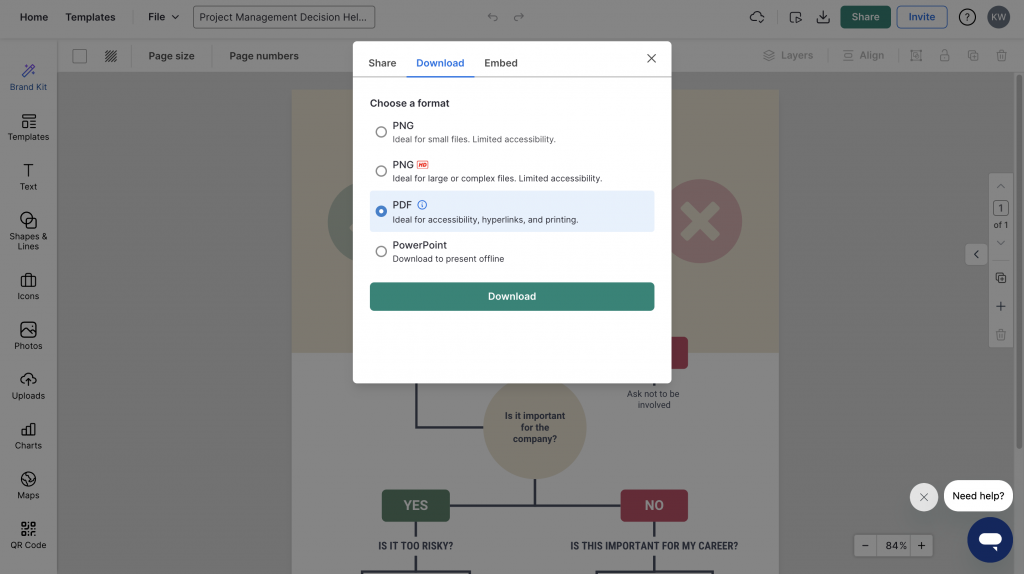Click the help question mark icon
Image resolution: width=1024 pixels, height=574 pixels.
pyautogui.click(x=967, y=17)
